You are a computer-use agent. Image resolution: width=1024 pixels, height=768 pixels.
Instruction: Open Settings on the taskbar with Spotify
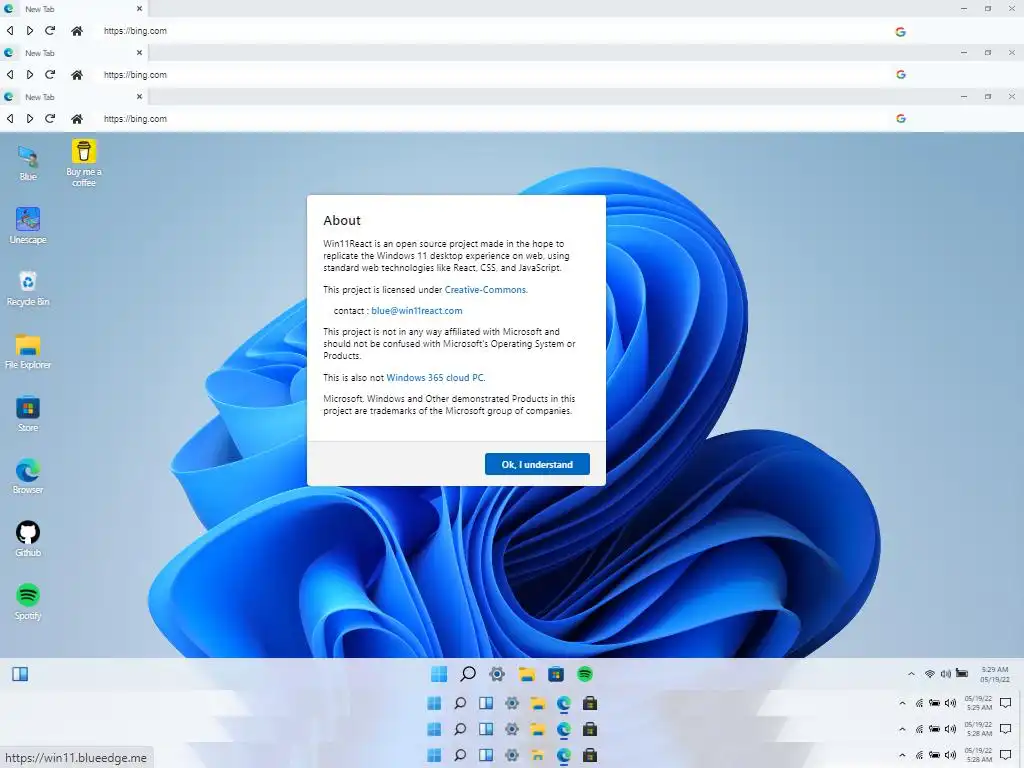(497, 674)
